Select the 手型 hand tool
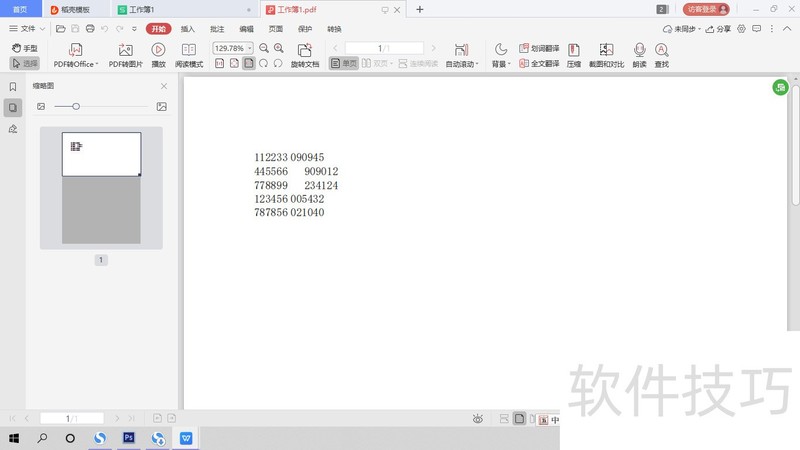 point(24,48)
